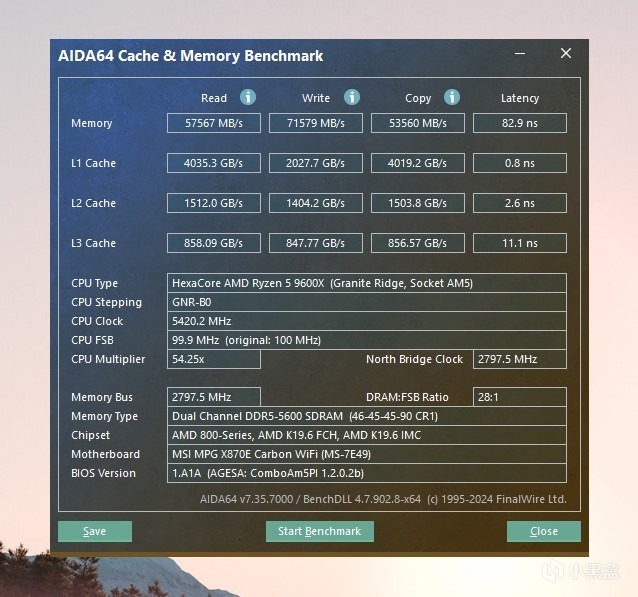The height and width of the screenshot is (597, 638).
Task: Click the CPU FSB label
Action: (92, 340)
